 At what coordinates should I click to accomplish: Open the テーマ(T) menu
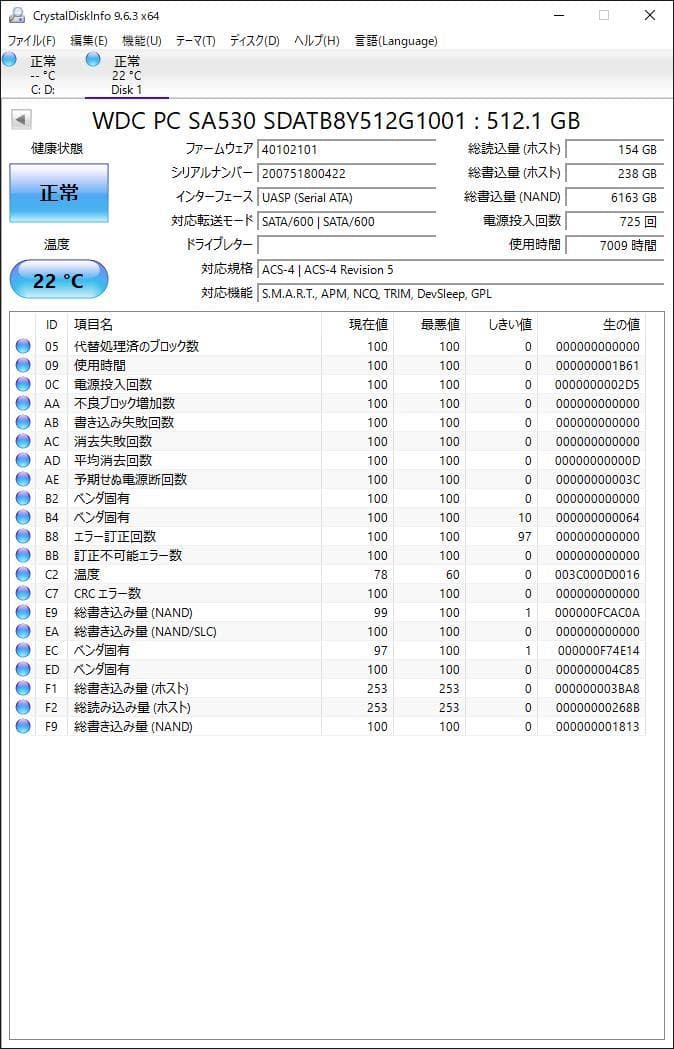coord(195,41)
